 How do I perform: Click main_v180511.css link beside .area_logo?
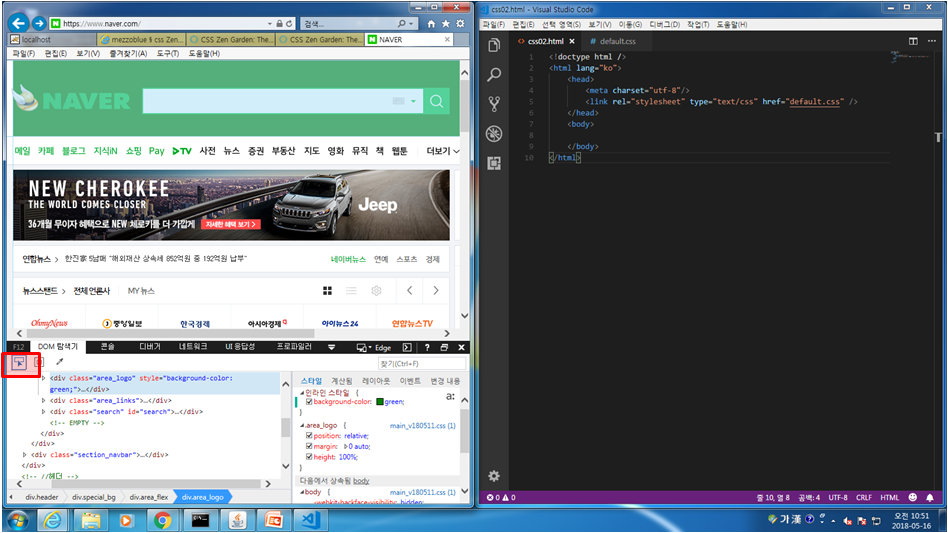[422, 426]
